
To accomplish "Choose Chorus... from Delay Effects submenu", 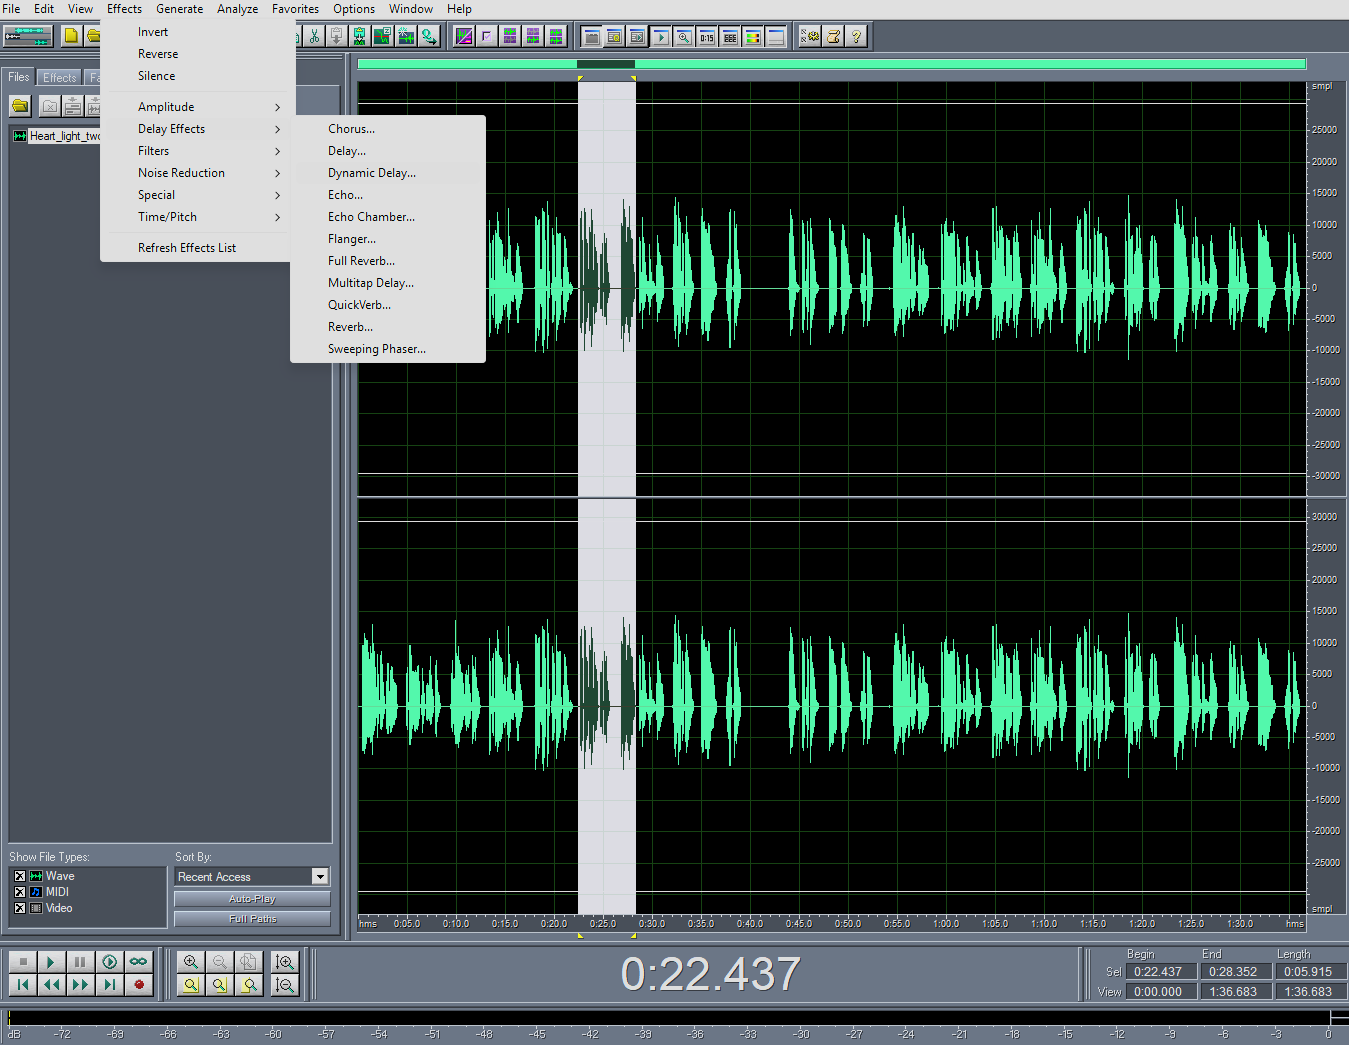I will pos(388,129).
